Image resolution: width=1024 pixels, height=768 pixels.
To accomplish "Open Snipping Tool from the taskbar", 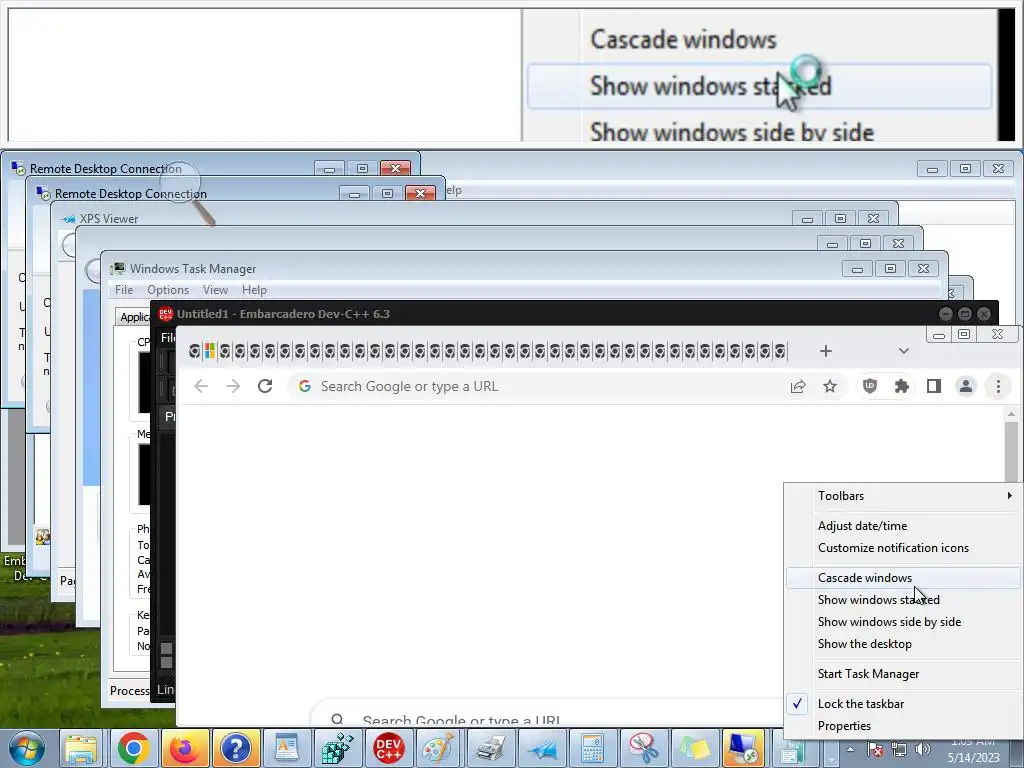I will [x=643, y=748].
